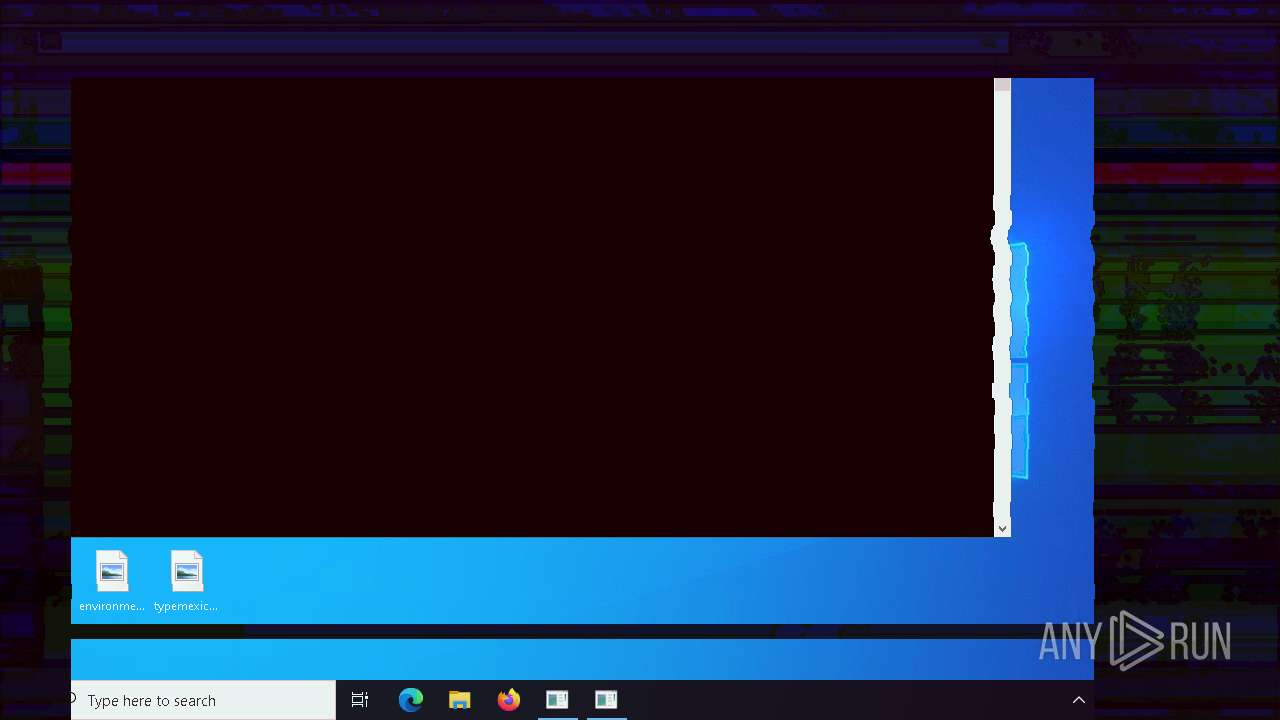Click the 'Type here to search' box
1280x720 pixels.
coord(203,700)
